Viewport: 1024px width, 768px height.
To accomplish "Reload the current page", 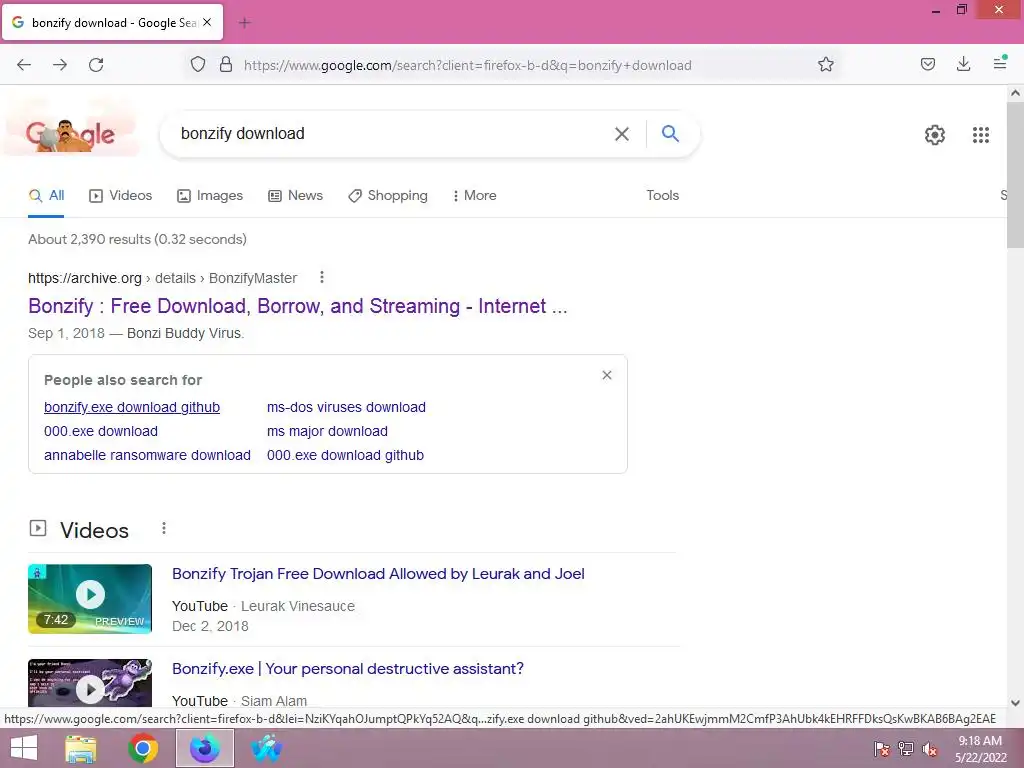I will pyautogui.click(x=96, y=65).
